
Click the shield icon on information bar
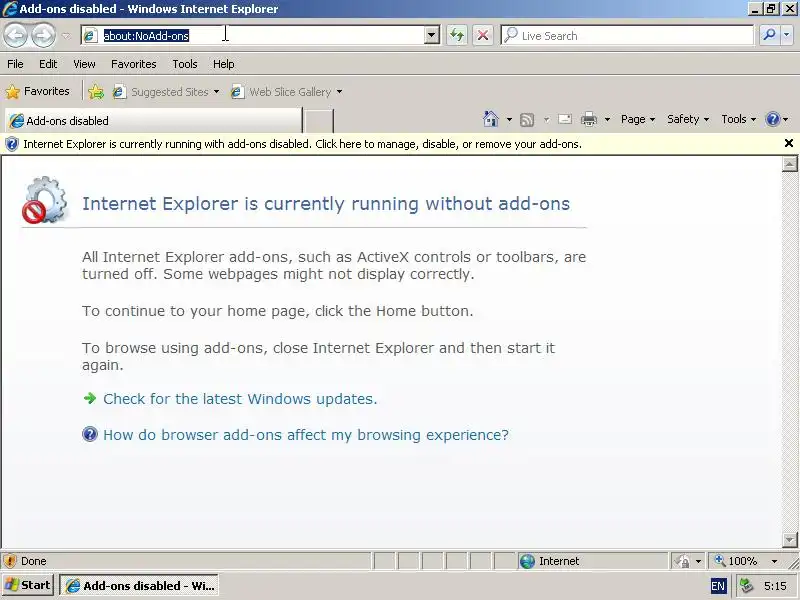11,144
